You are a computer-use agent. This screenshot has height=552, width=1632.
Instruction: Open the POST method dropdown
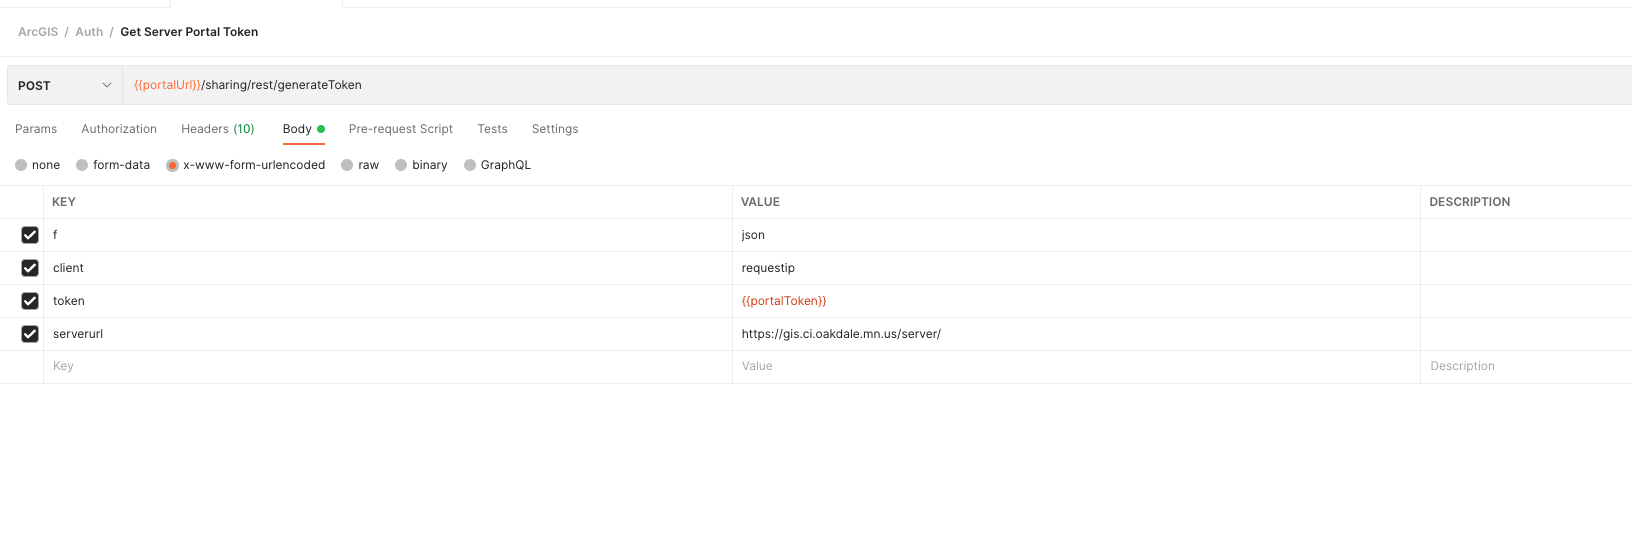tap(65, 86)
